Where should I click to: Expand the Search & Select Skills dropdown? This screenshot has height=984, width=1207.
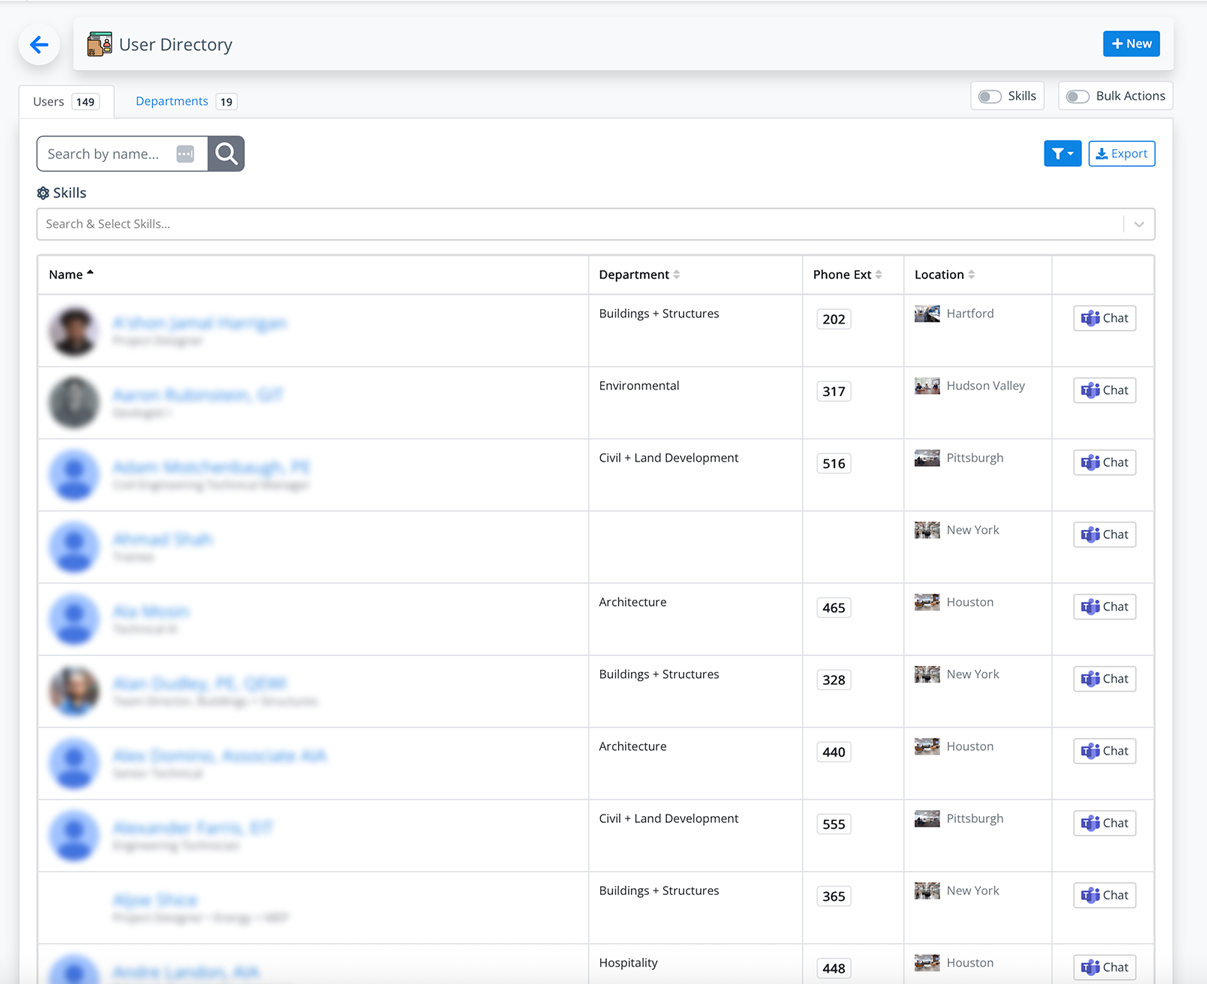(x=1138, y=224)
